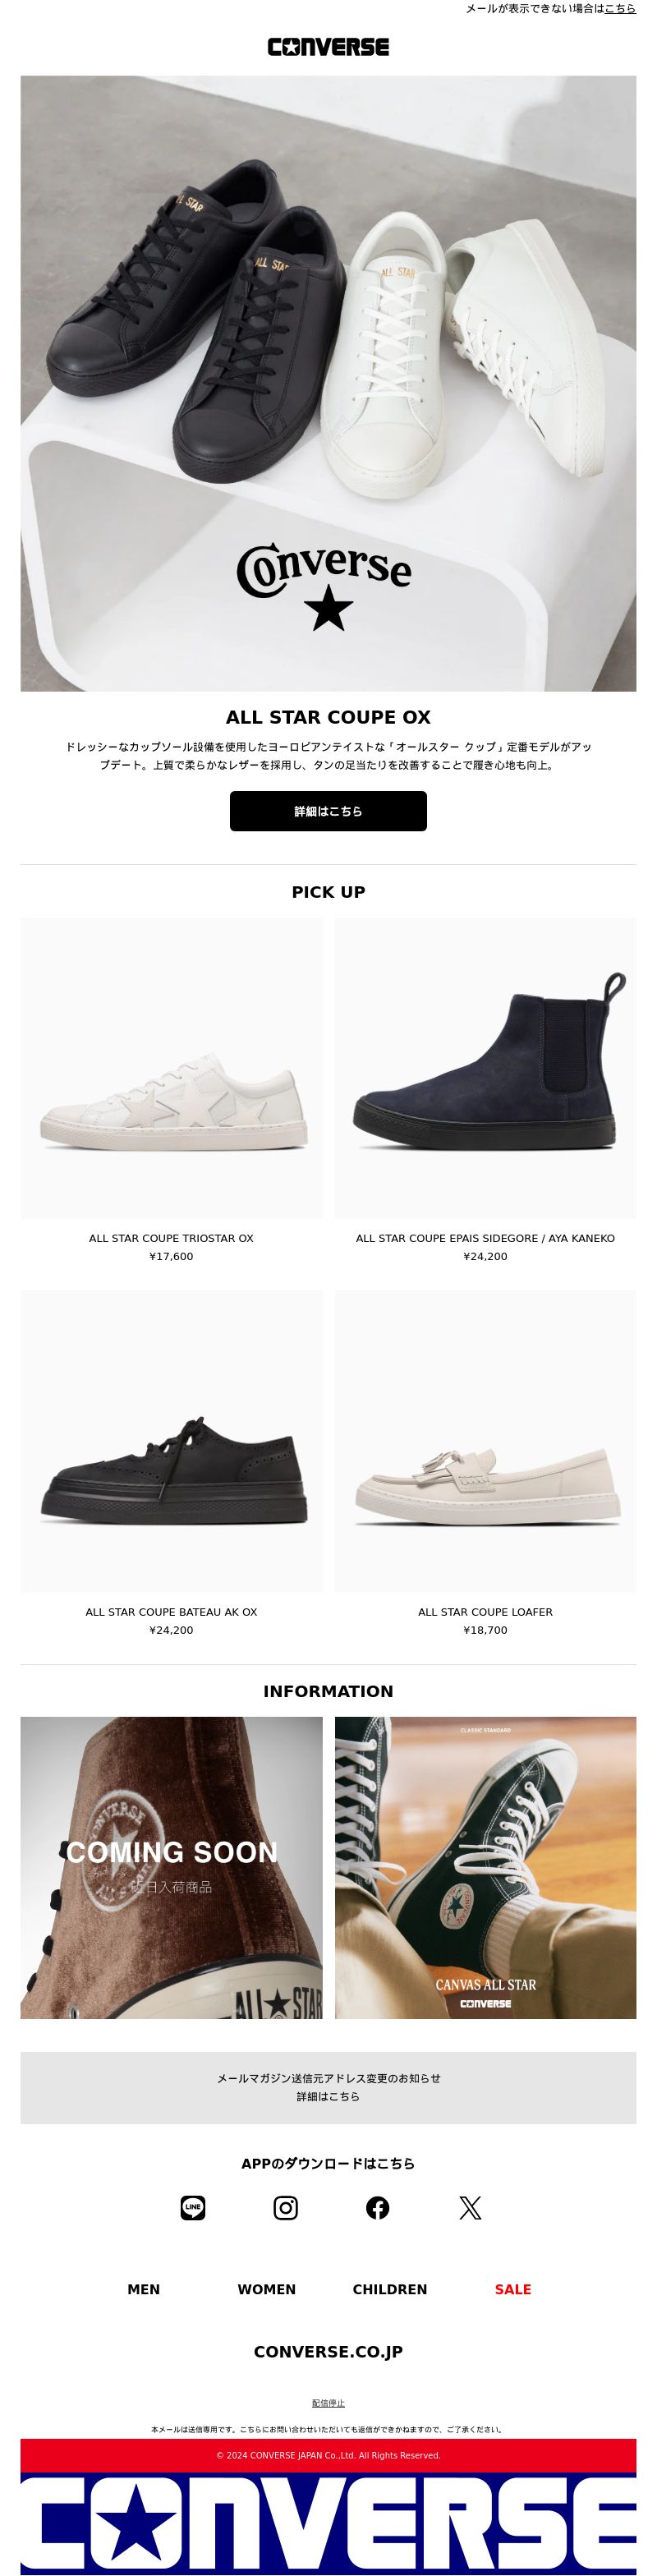
Task: Open the CONVERSE.CO.JP link
Action: (x=328, y=2351)
